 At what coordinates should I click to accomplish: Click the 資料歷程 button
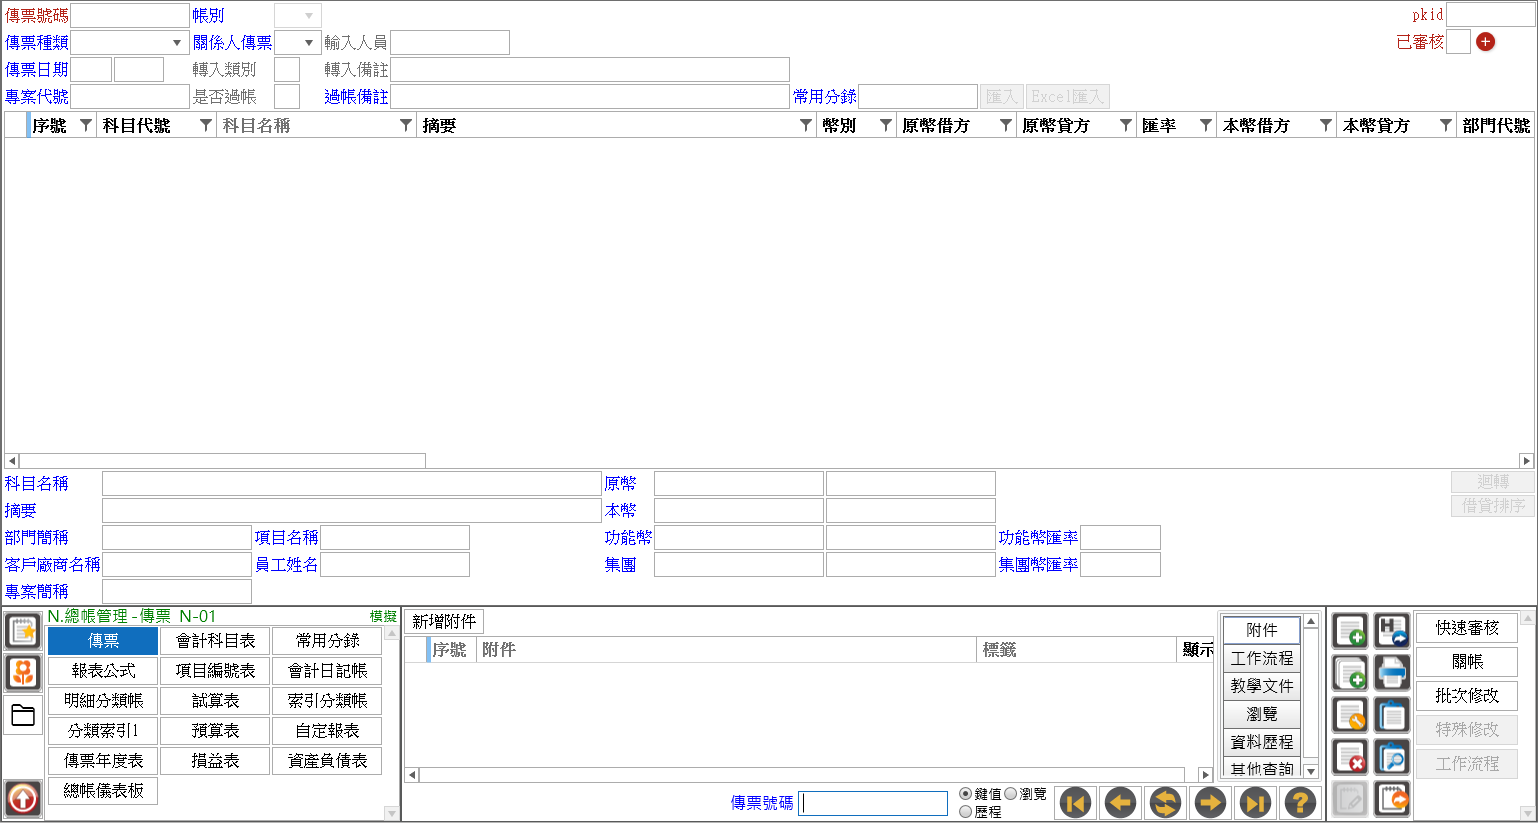click(x=1261, y=742)
